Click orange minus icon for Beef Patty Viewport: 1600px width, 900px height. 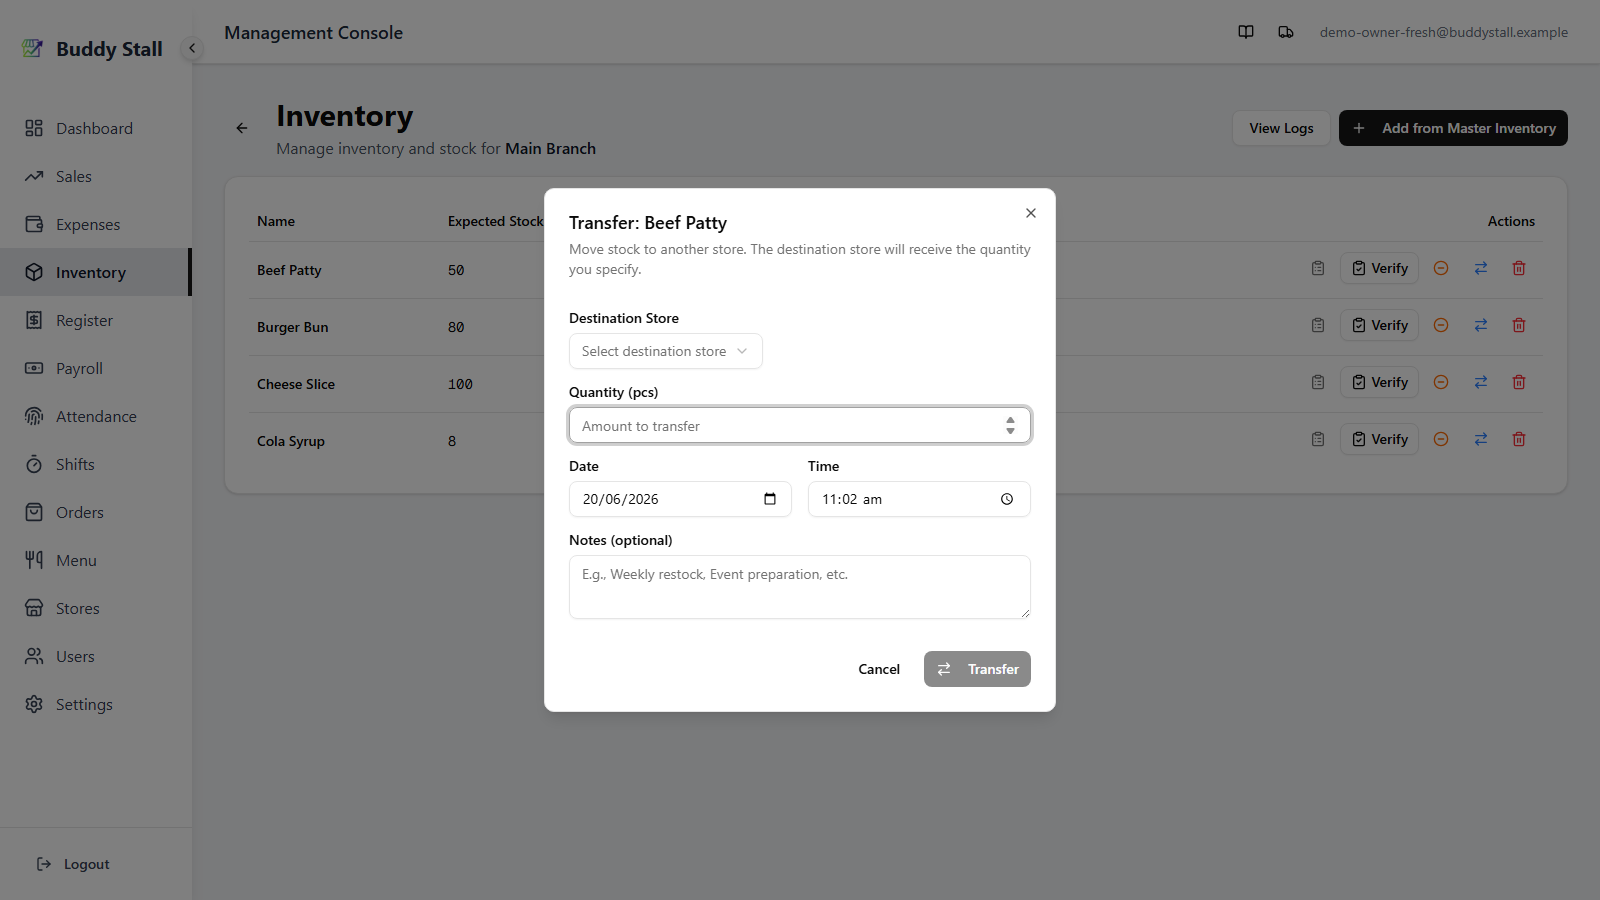1441,268
